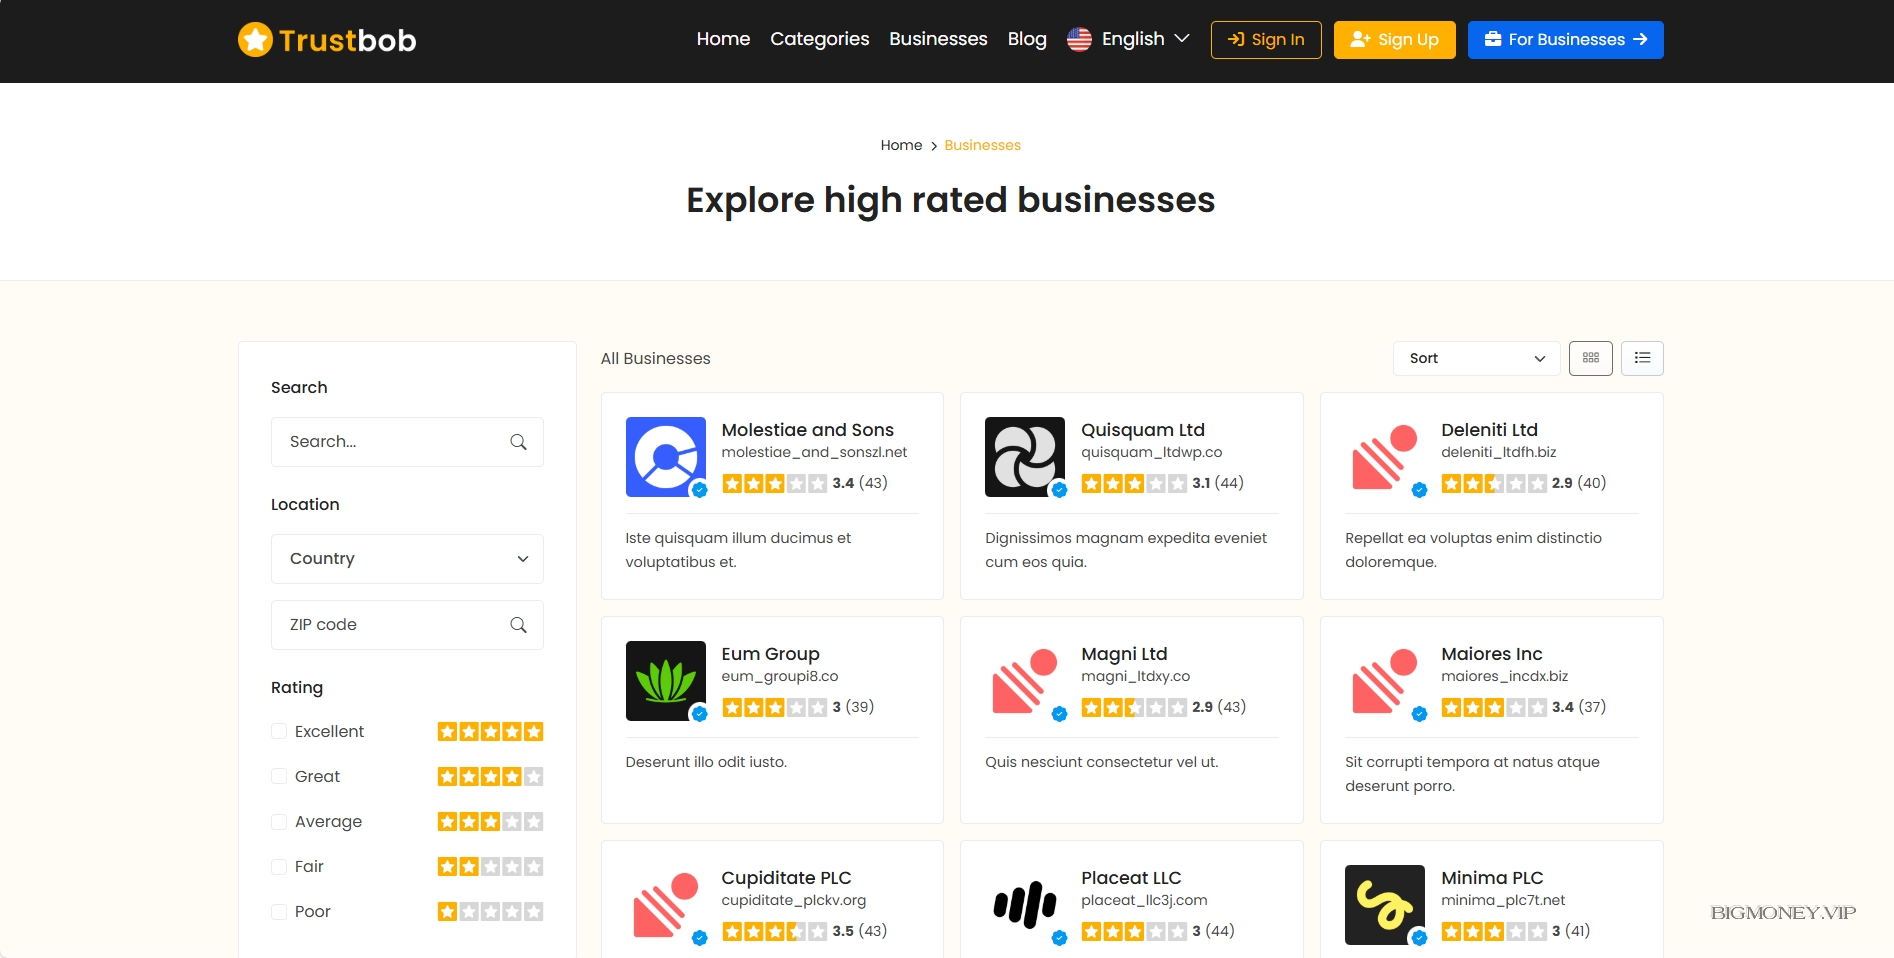The width and height of the screenshot is (1894, 958).
Task: Open Businesses in the navbar
Action: coord(938,39)
